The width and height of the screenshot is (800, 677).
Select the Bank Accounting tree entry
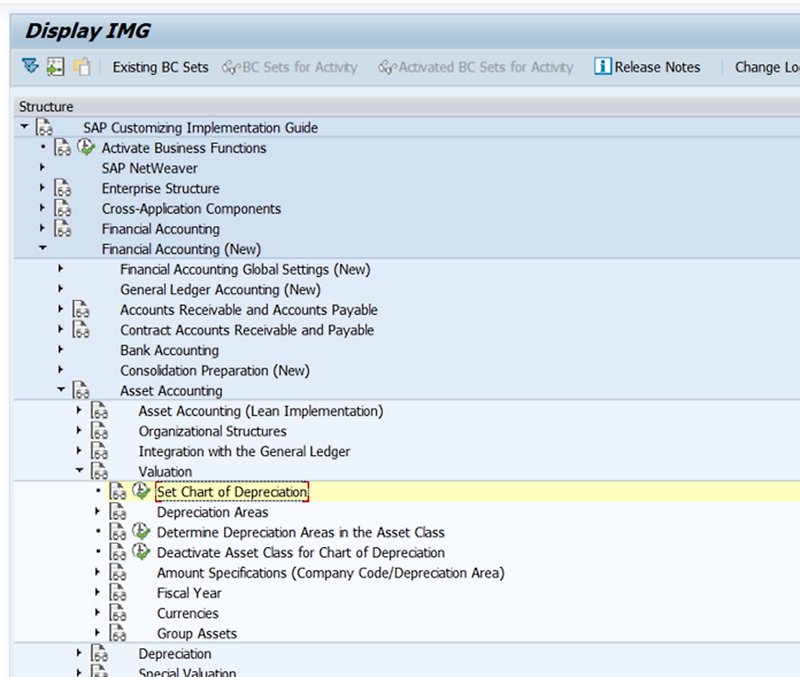click(169, 350)
